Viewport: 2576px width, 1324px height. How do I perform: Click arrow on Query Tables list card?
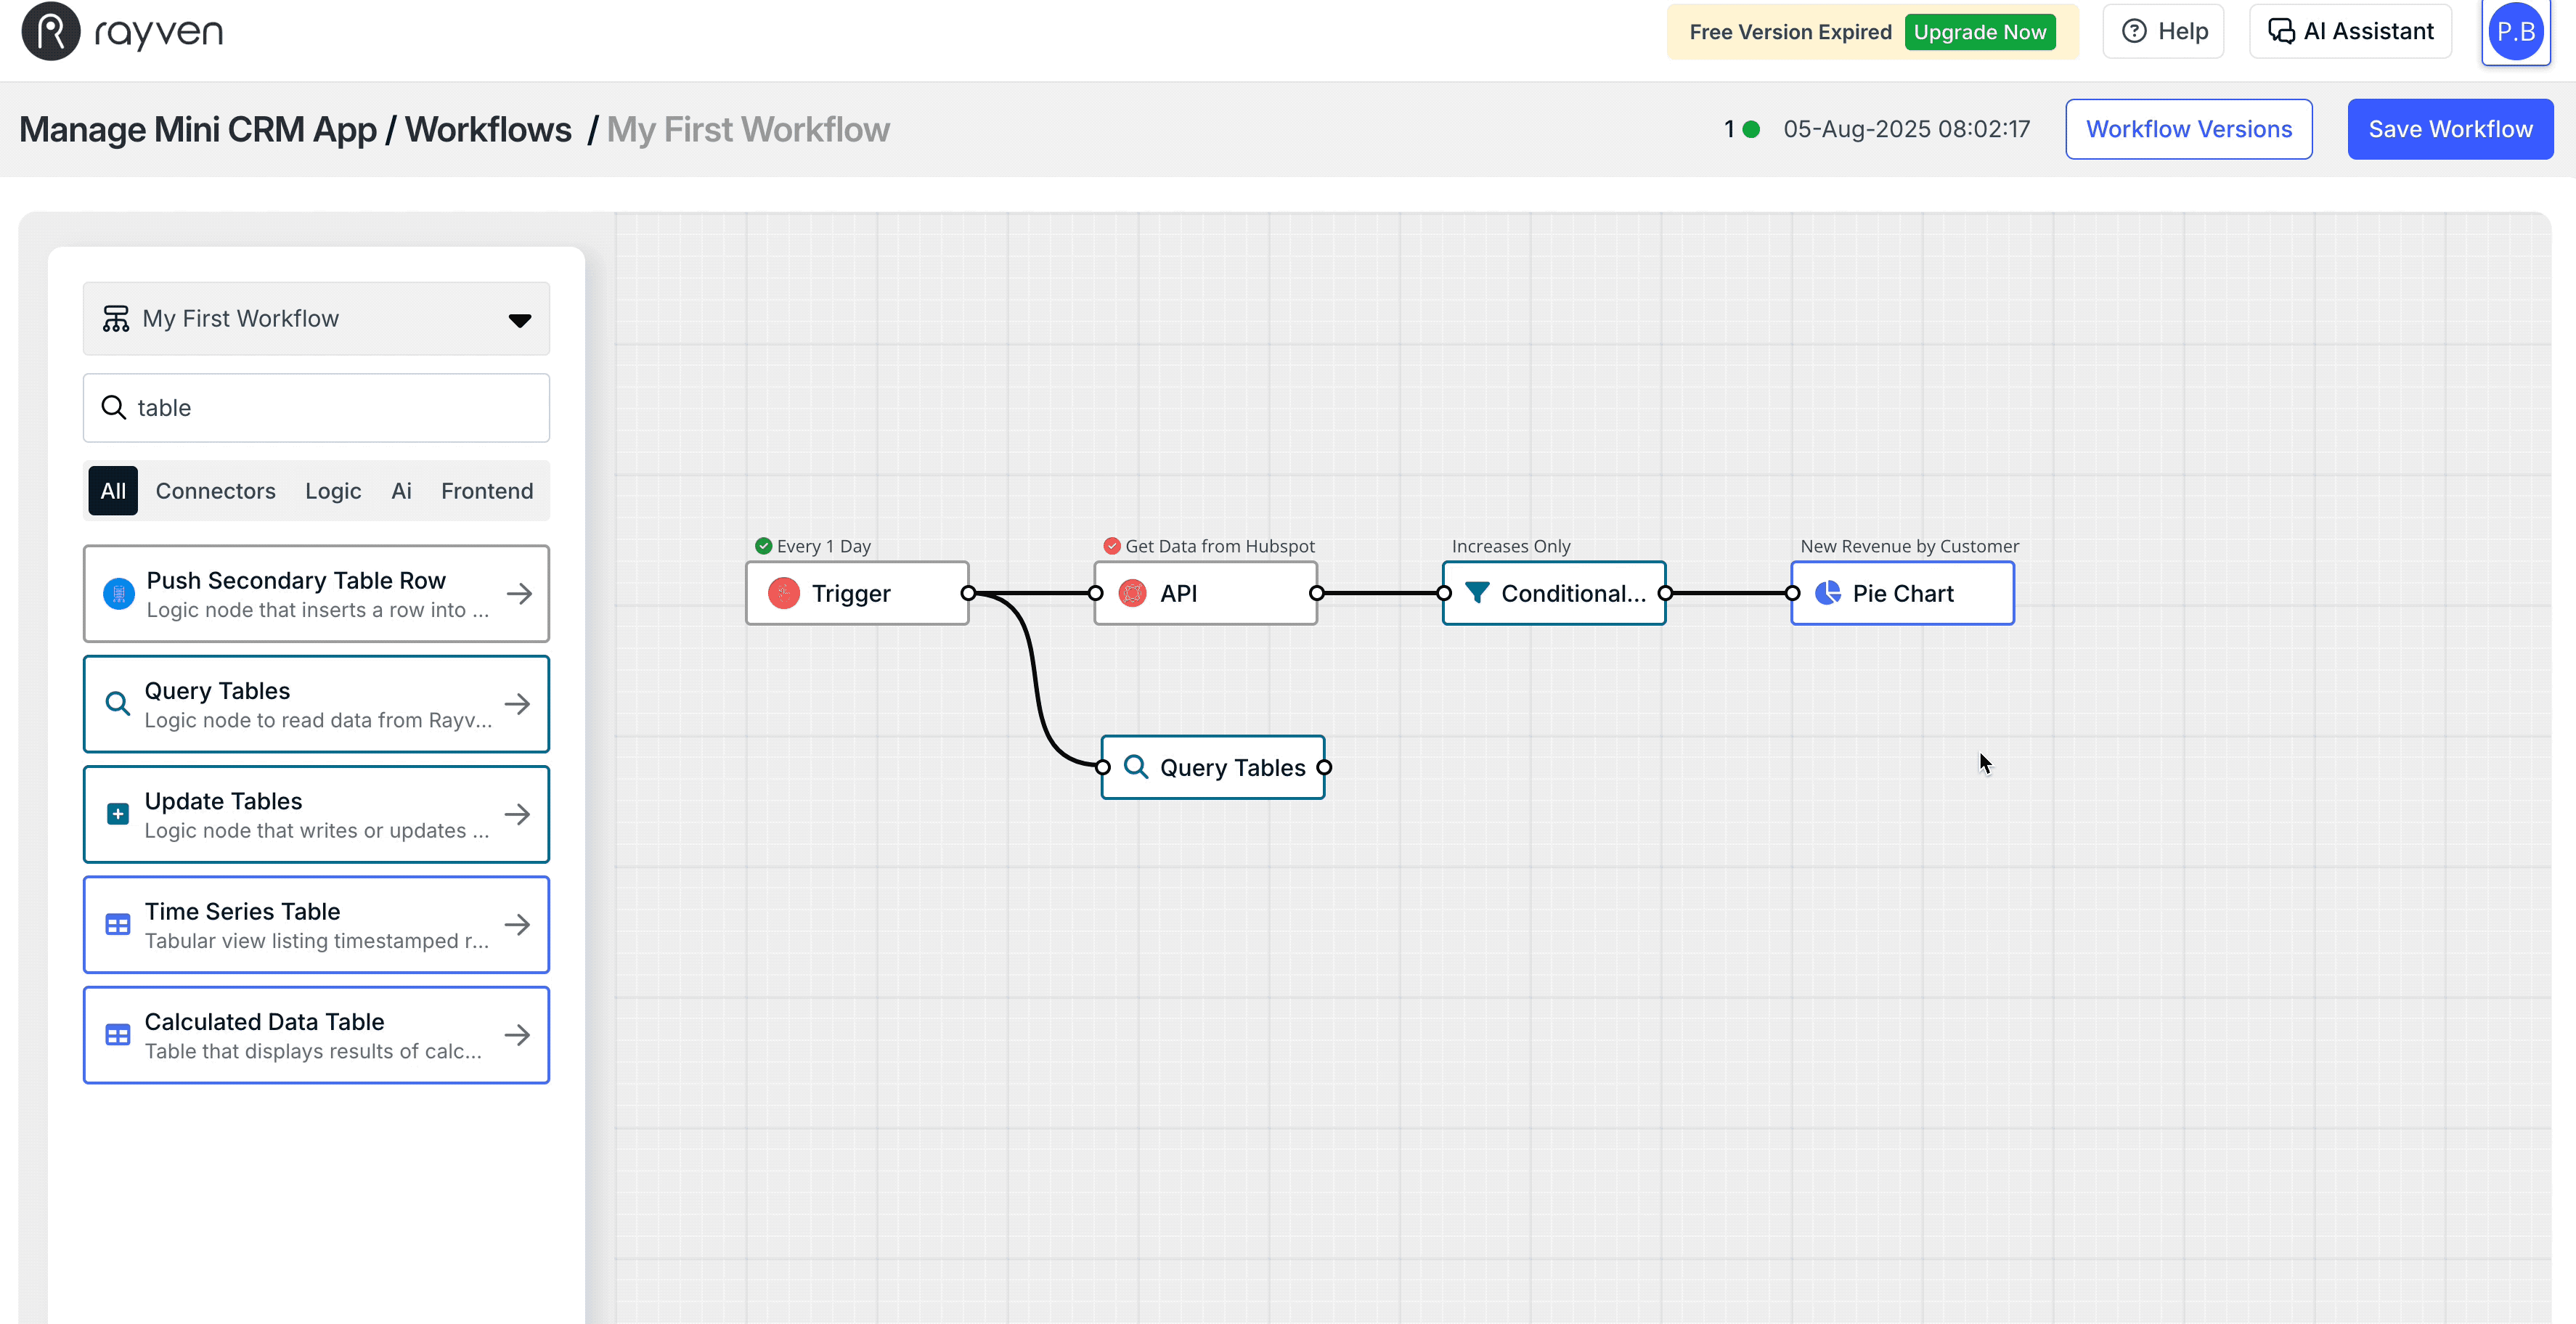pos(518,704)
